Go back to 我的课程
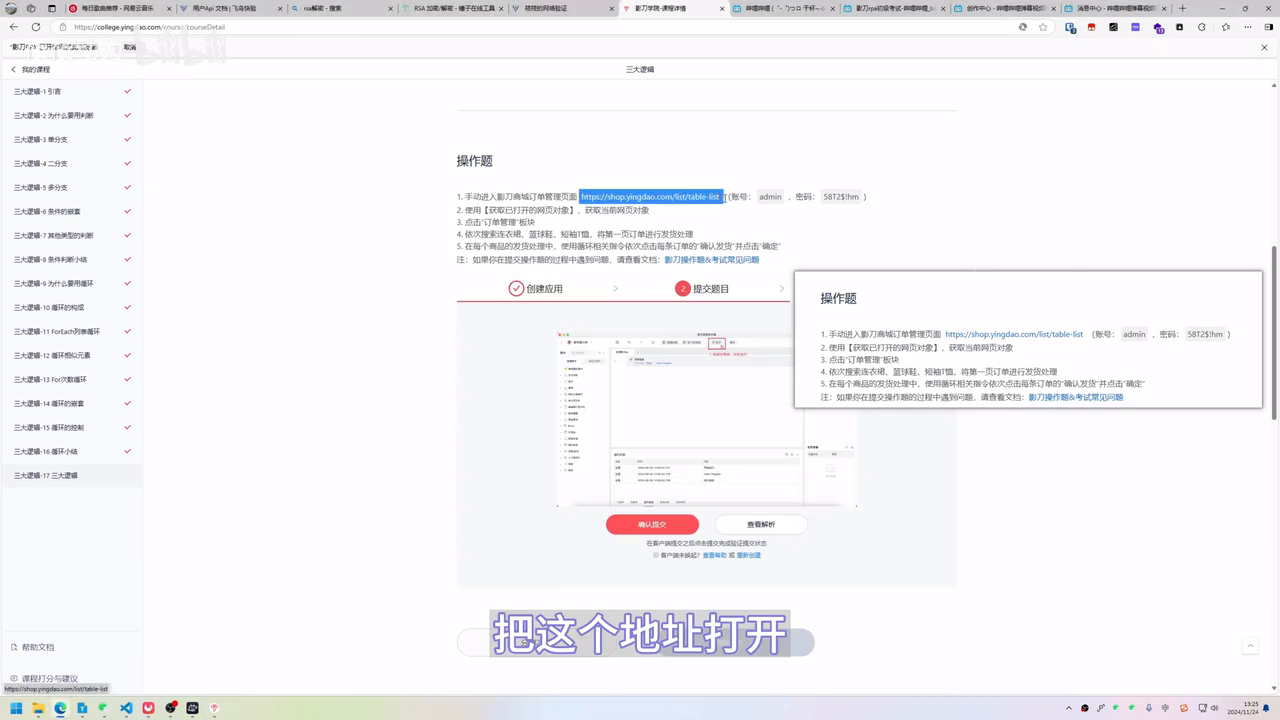 tap(30, 70)
